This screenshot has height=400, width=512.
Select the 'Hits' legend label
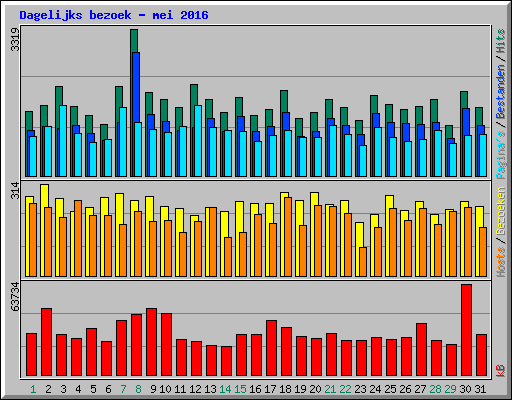click(x=501, y=41)
